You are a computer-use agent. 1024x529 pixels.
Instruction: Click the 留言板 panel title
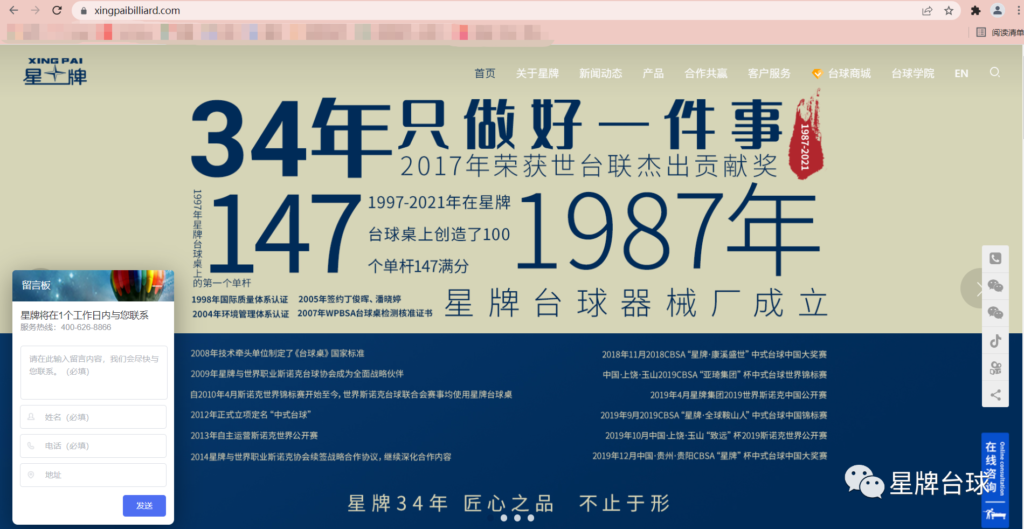[x=36, y=285]
